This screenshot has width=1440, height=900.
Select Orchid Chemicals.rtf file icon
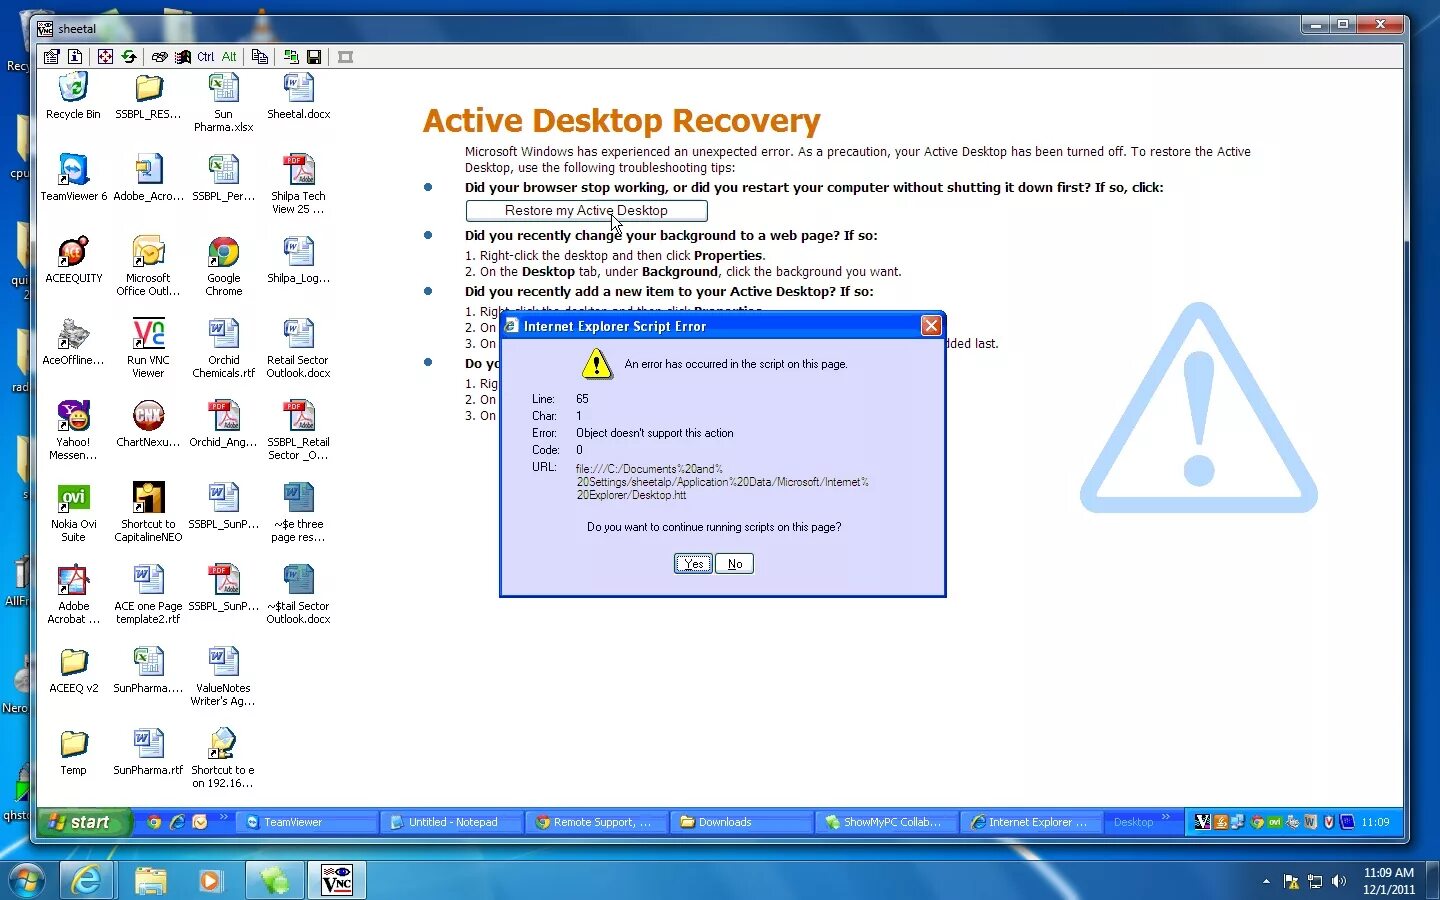click(223, 348)
